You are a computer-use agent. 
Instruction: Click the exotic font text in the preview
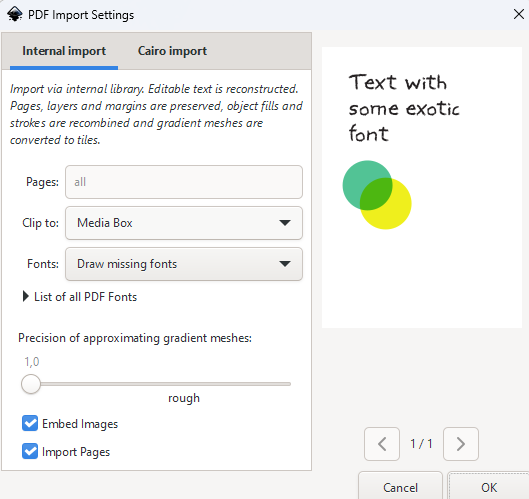pos(404,108)
